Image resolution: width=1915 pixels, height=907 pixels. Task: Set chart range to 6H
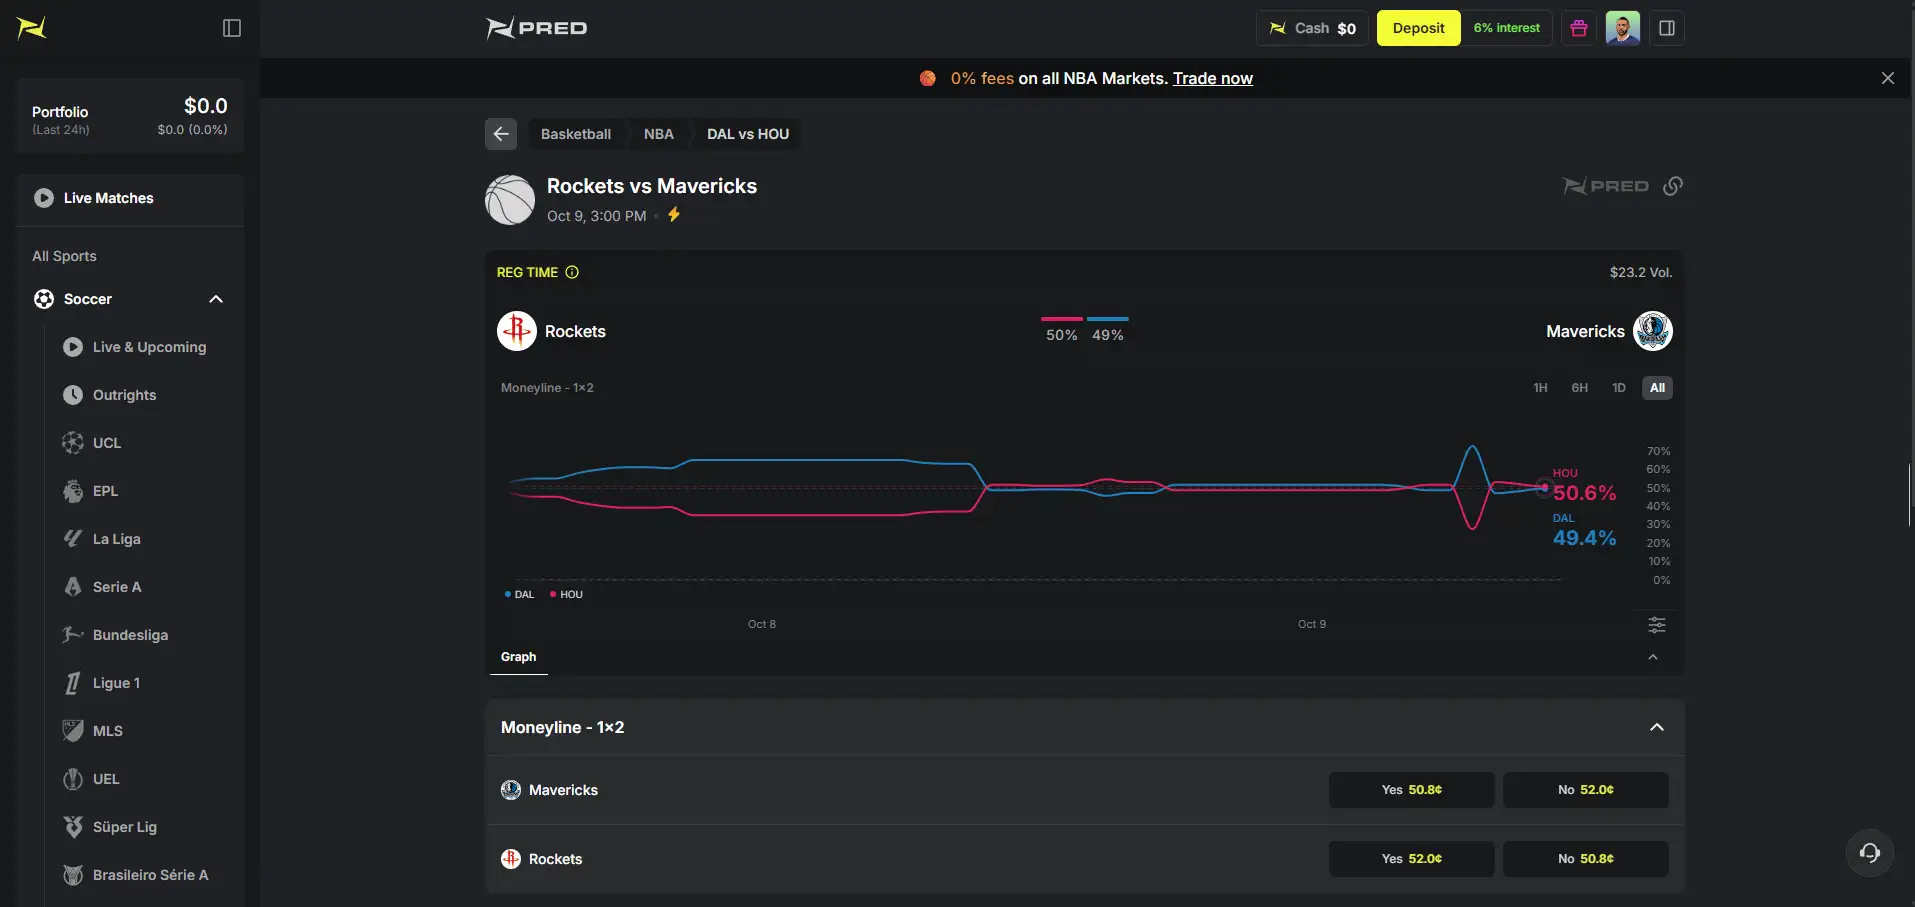1579,388
